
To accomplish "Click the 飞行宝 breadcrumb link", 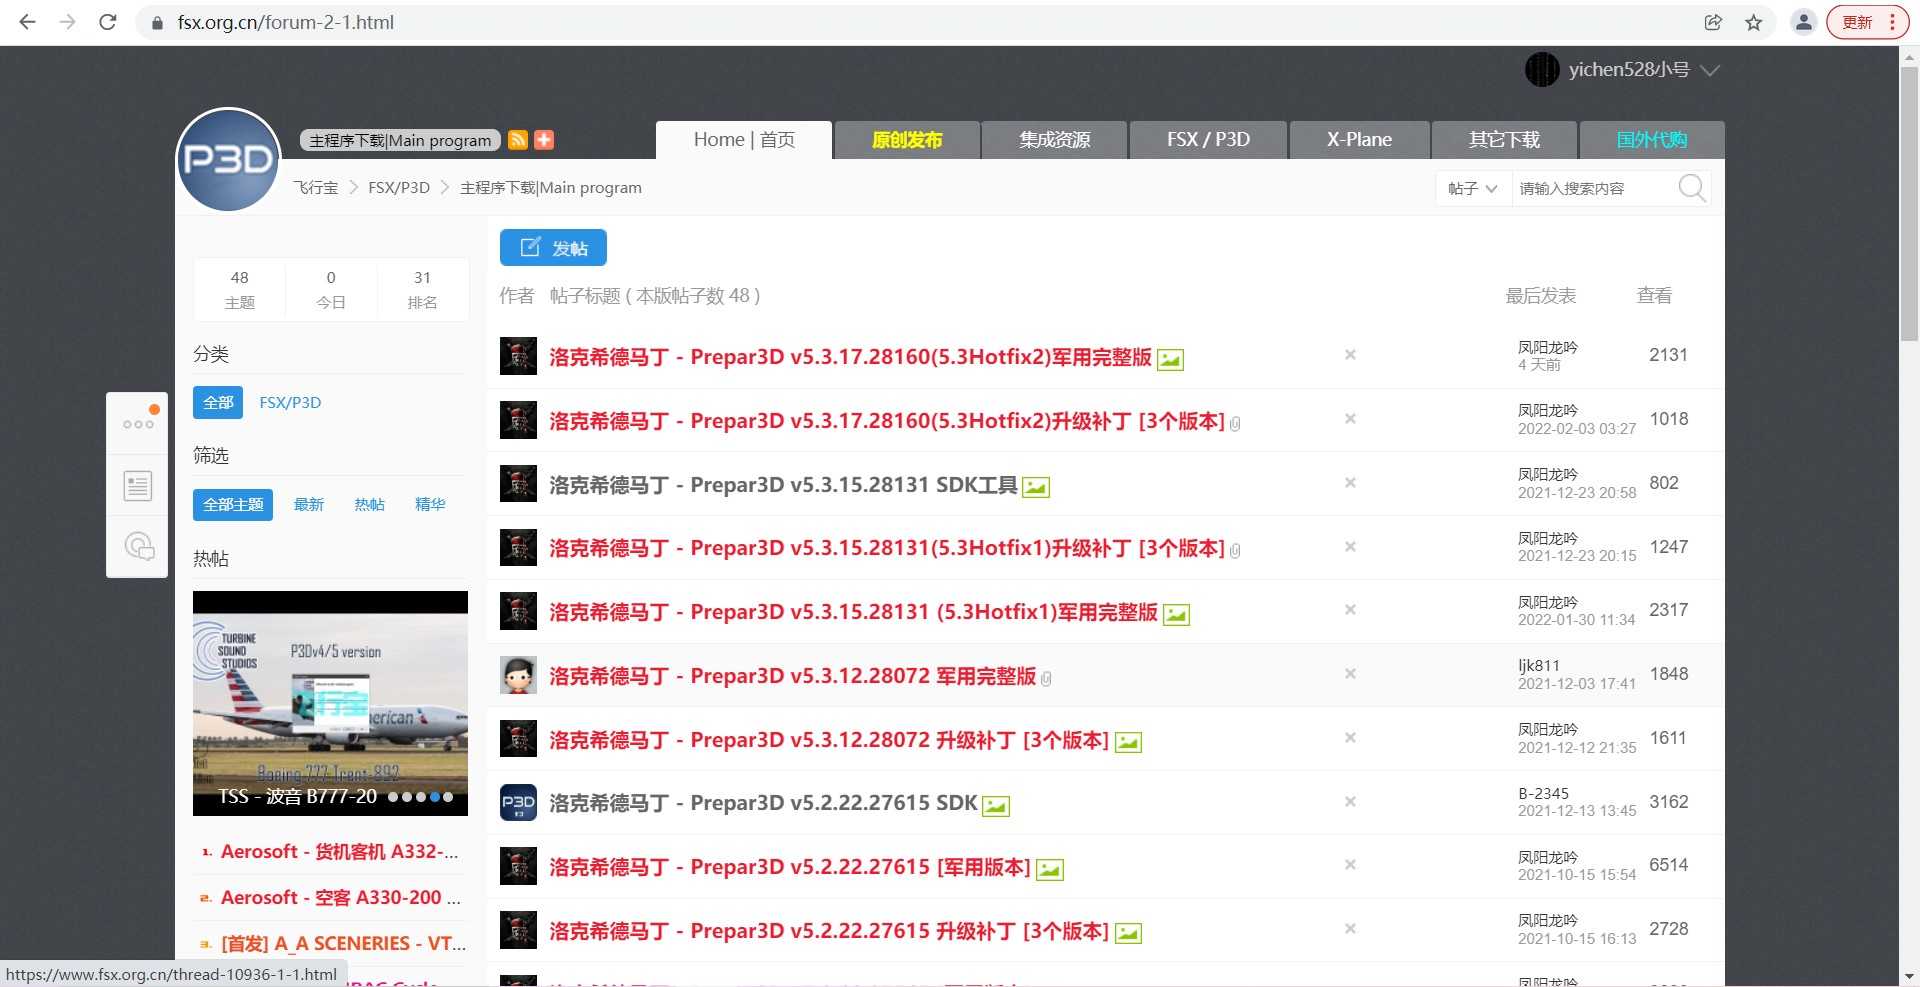I will coord(316,188).
